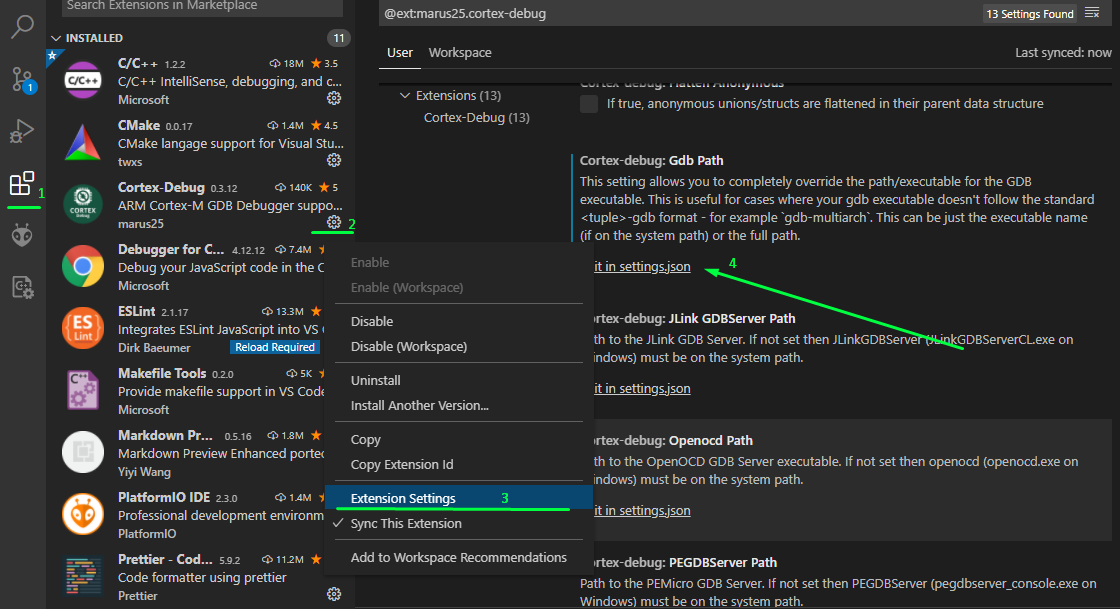Select Markdown Preview Enhanced logo
The image size is (1120, 609).
click(x=83, y=452)
